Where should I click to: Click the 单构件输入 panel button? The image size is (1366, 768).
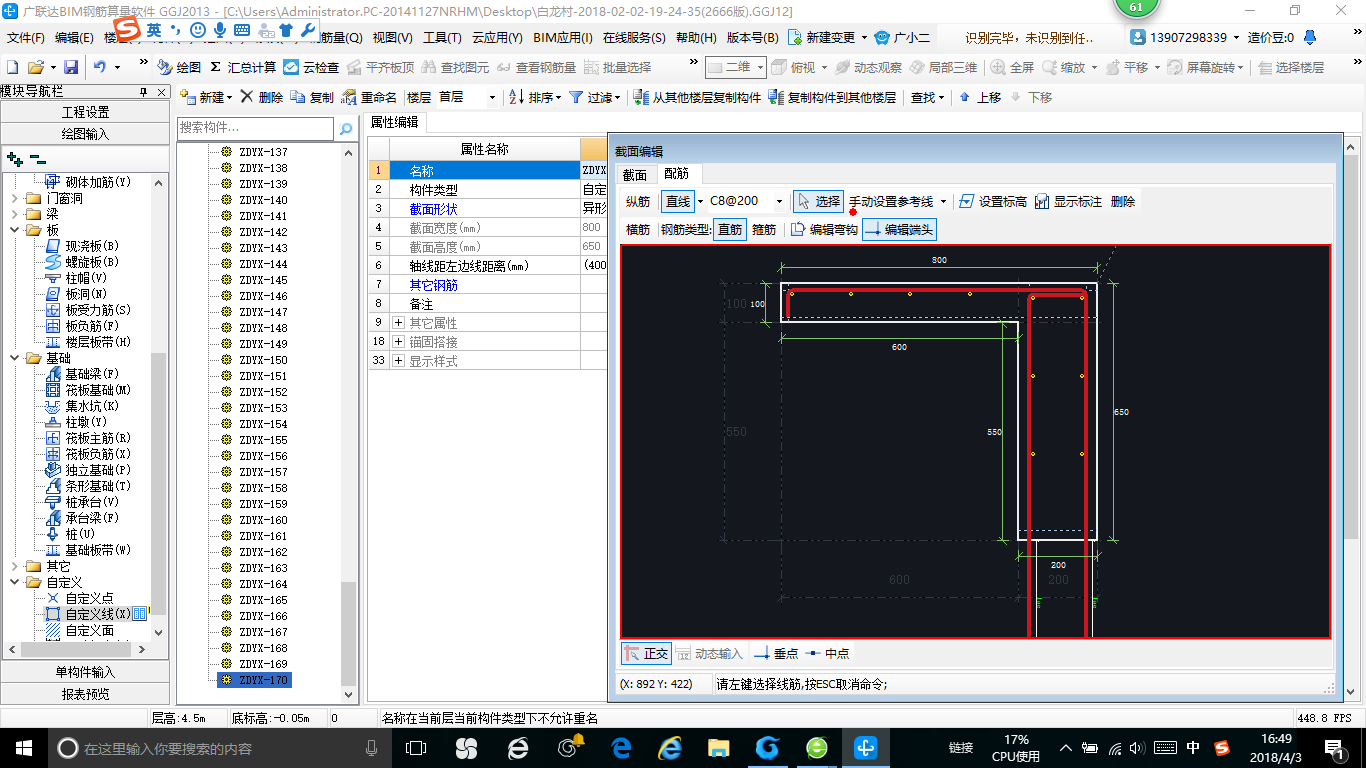pos(85,672)
